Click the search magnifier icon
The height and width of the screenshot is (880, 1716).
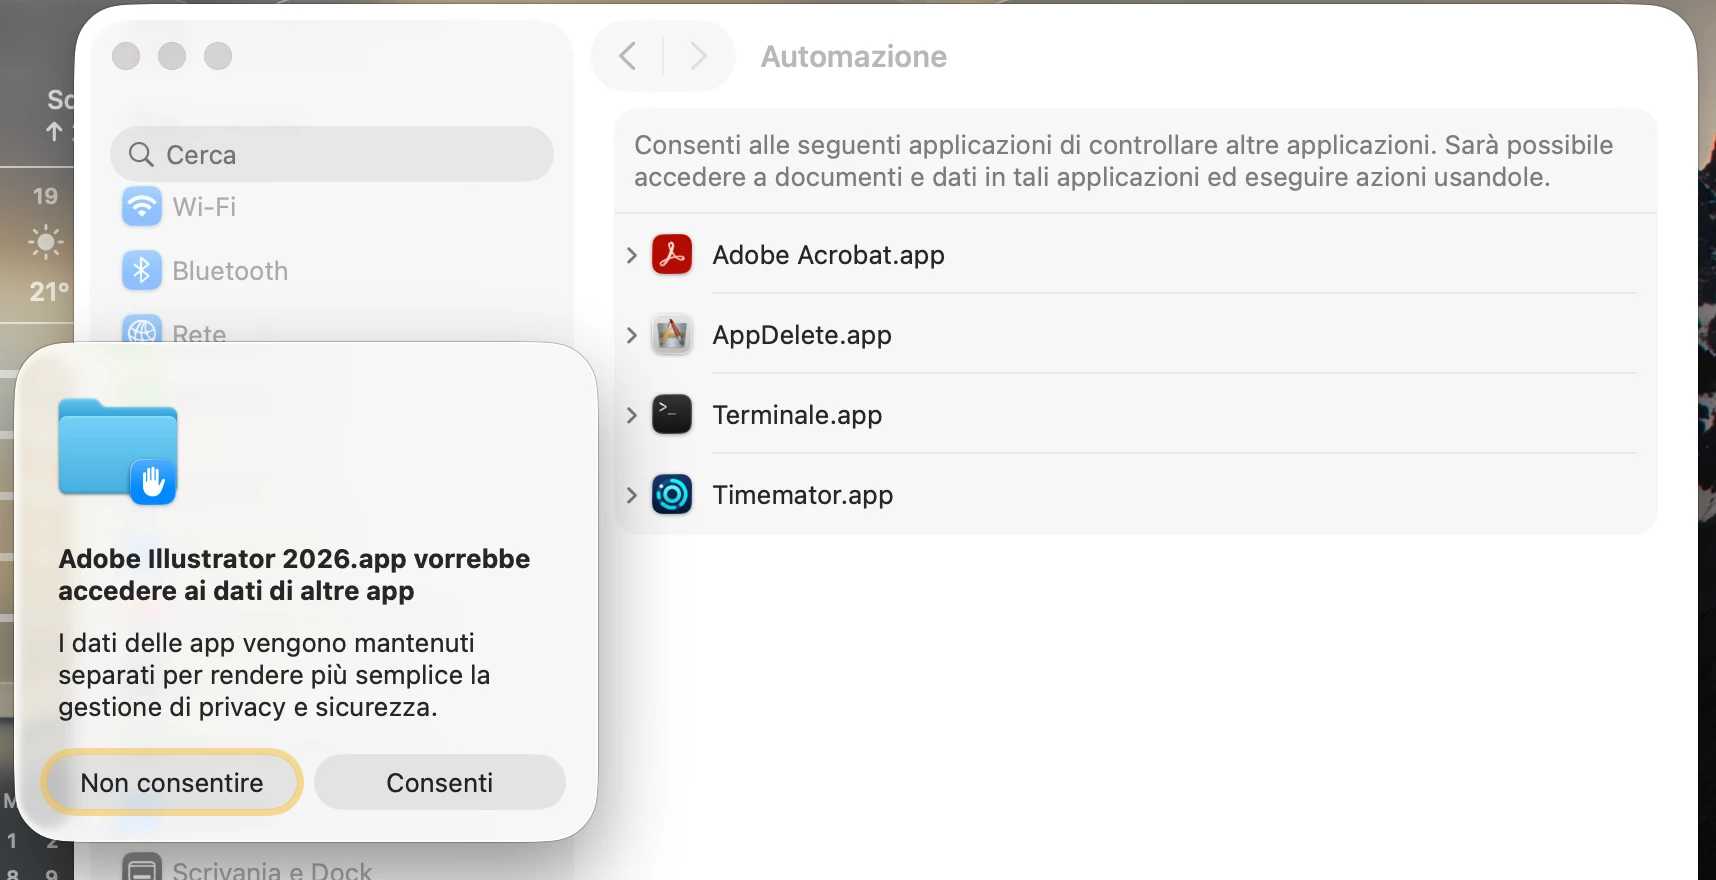point(142,154)
